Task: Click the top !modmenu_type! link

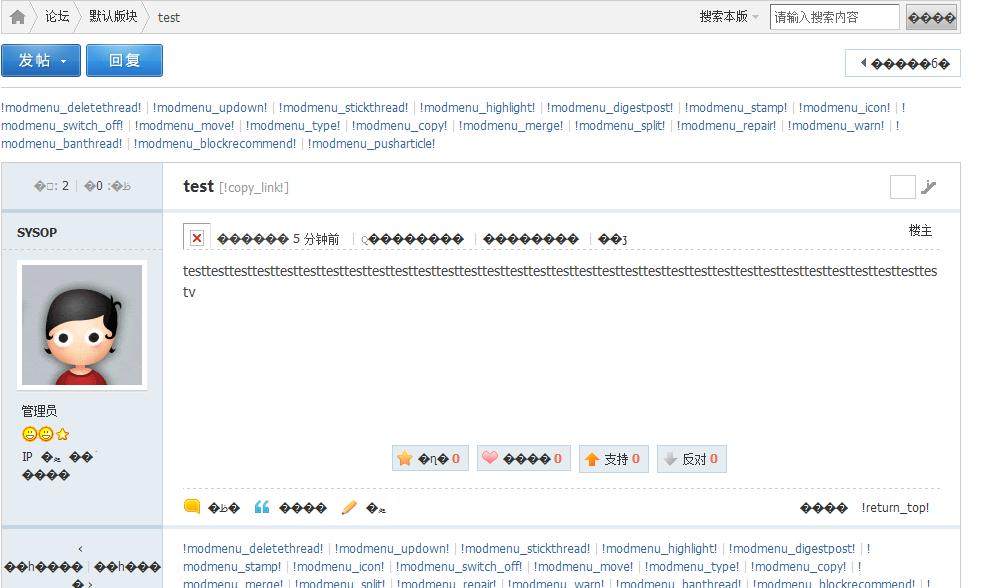Action: (293, 125)
